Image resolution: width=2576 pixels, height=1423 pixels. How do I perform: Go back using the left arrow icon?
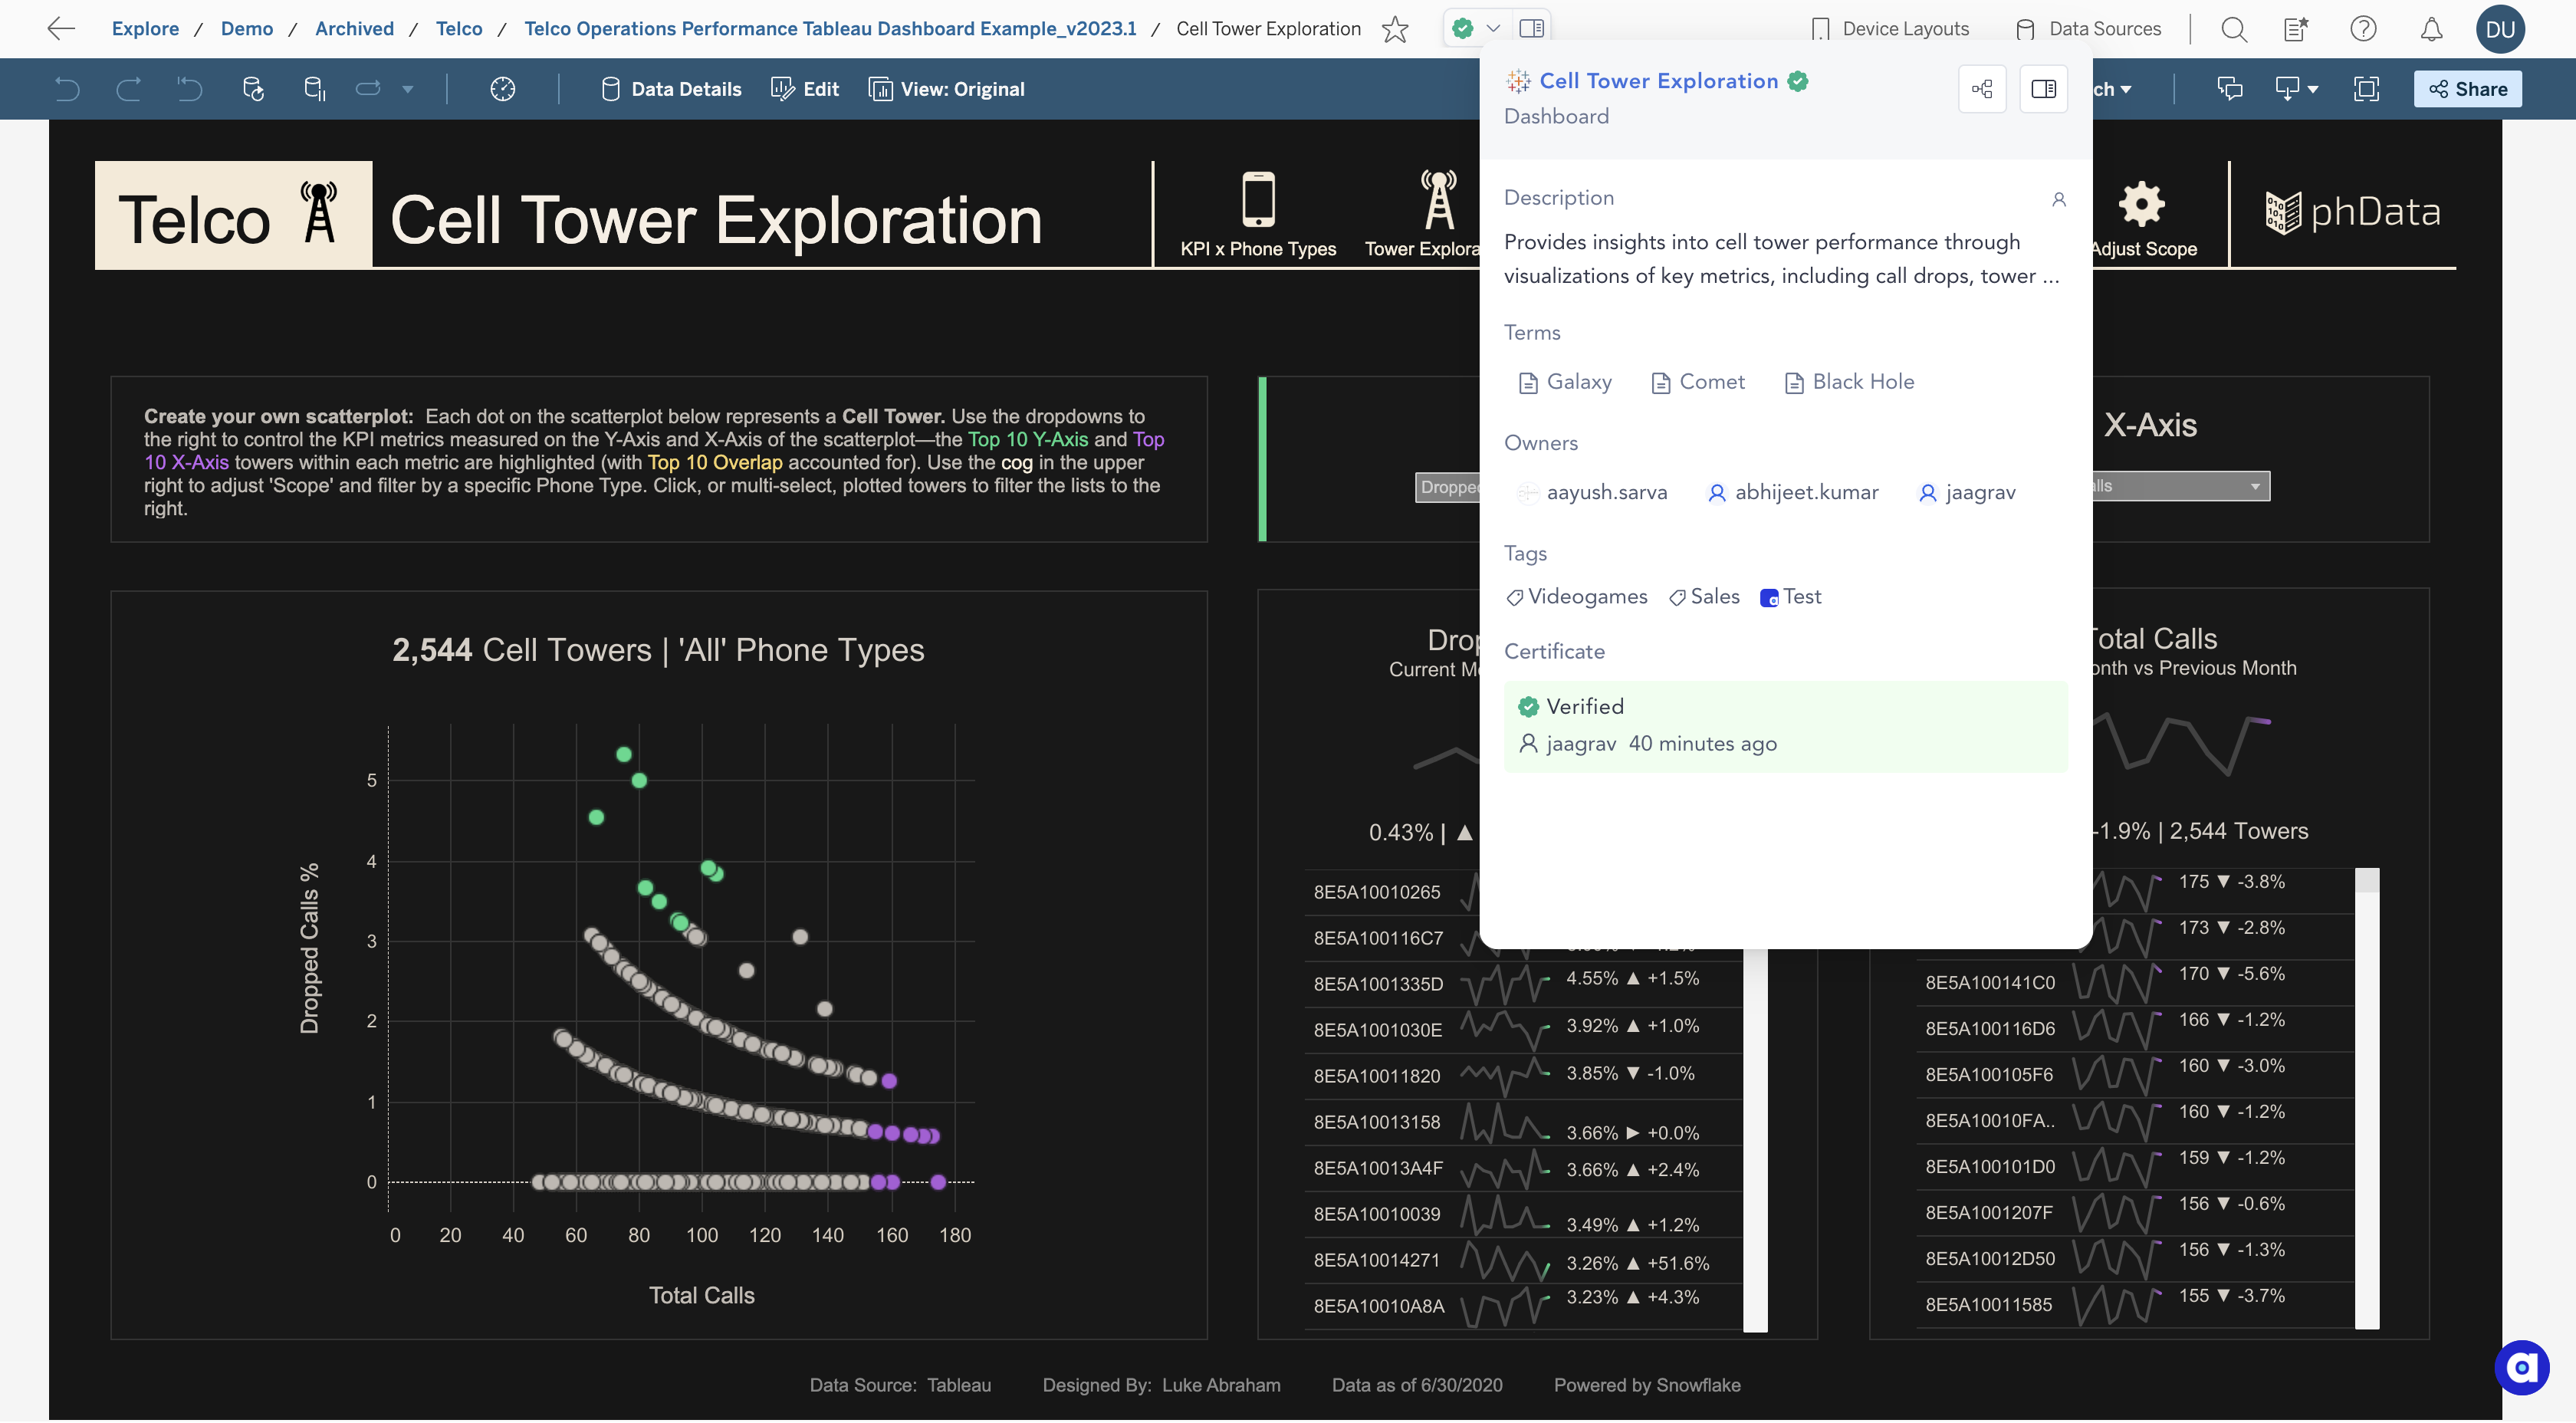point(61,29)
